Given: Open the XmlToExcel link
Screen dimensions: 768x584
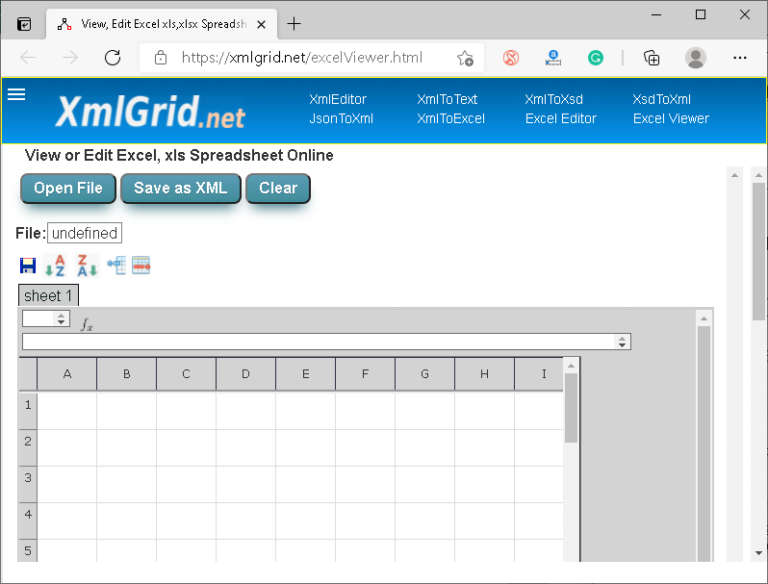Looking at the screenshot, I should pos(450,118).
